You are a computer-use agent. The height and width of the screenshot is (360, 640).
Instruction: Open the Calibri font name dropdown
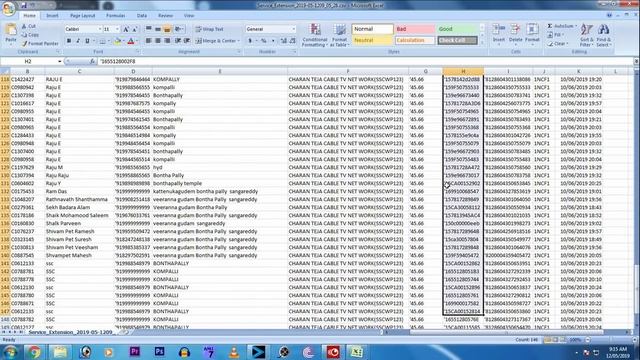[100, 29]
